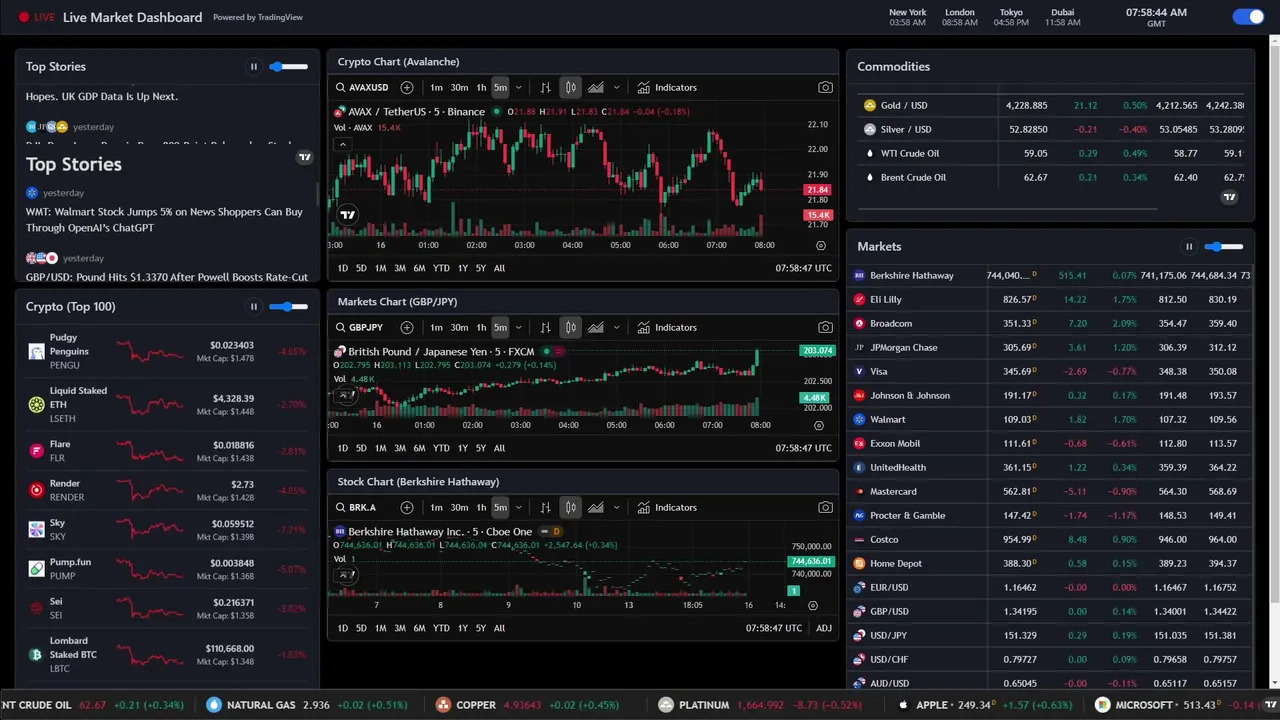Toggle the Markets panel switch

coord(1224,247)
